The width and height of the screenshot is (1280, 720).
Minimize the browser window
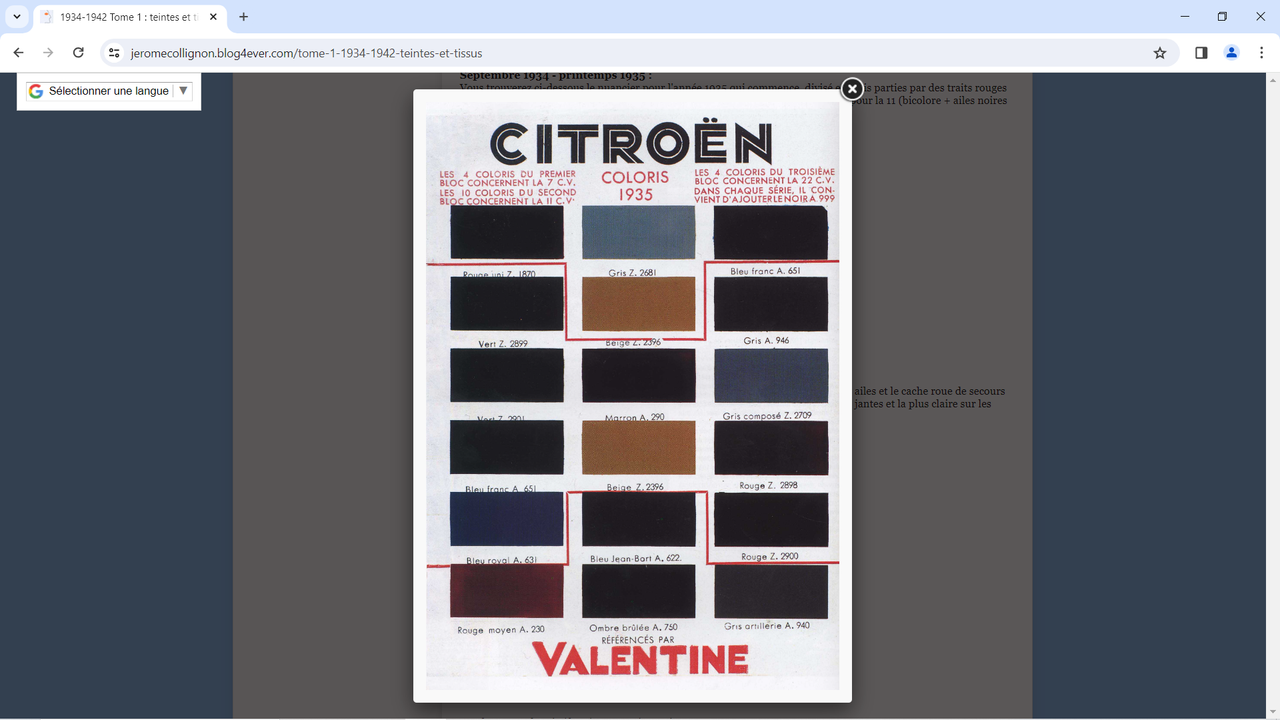click(1185, 17)
